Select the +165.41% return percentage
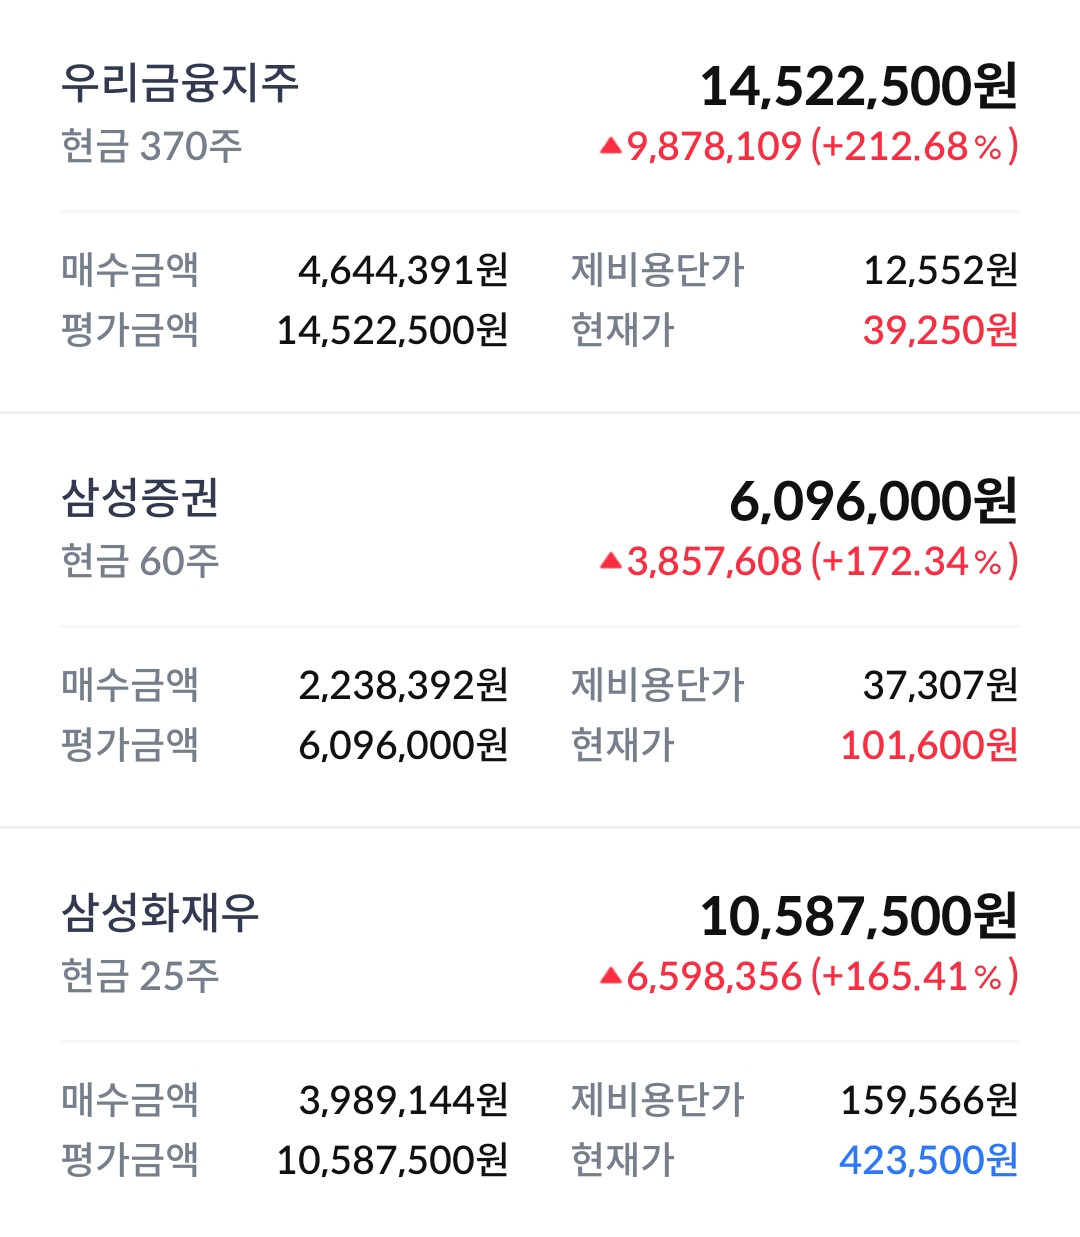This screenshot has height=1237, width=1080. point(914,976)
